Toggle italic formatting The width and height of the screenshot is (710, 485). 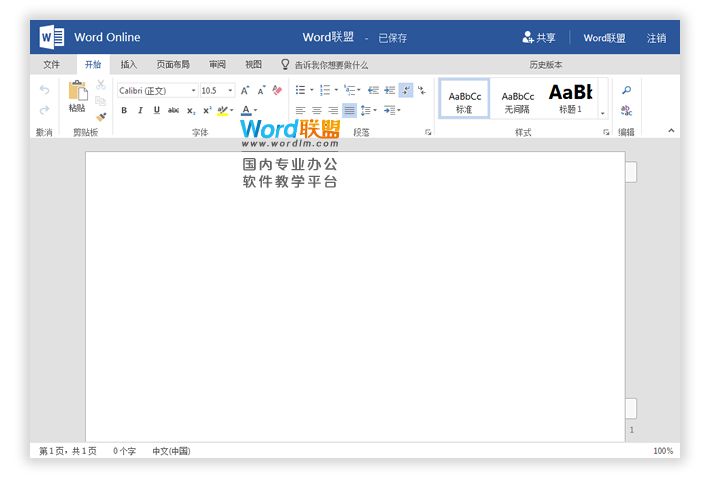click(140, 110)
